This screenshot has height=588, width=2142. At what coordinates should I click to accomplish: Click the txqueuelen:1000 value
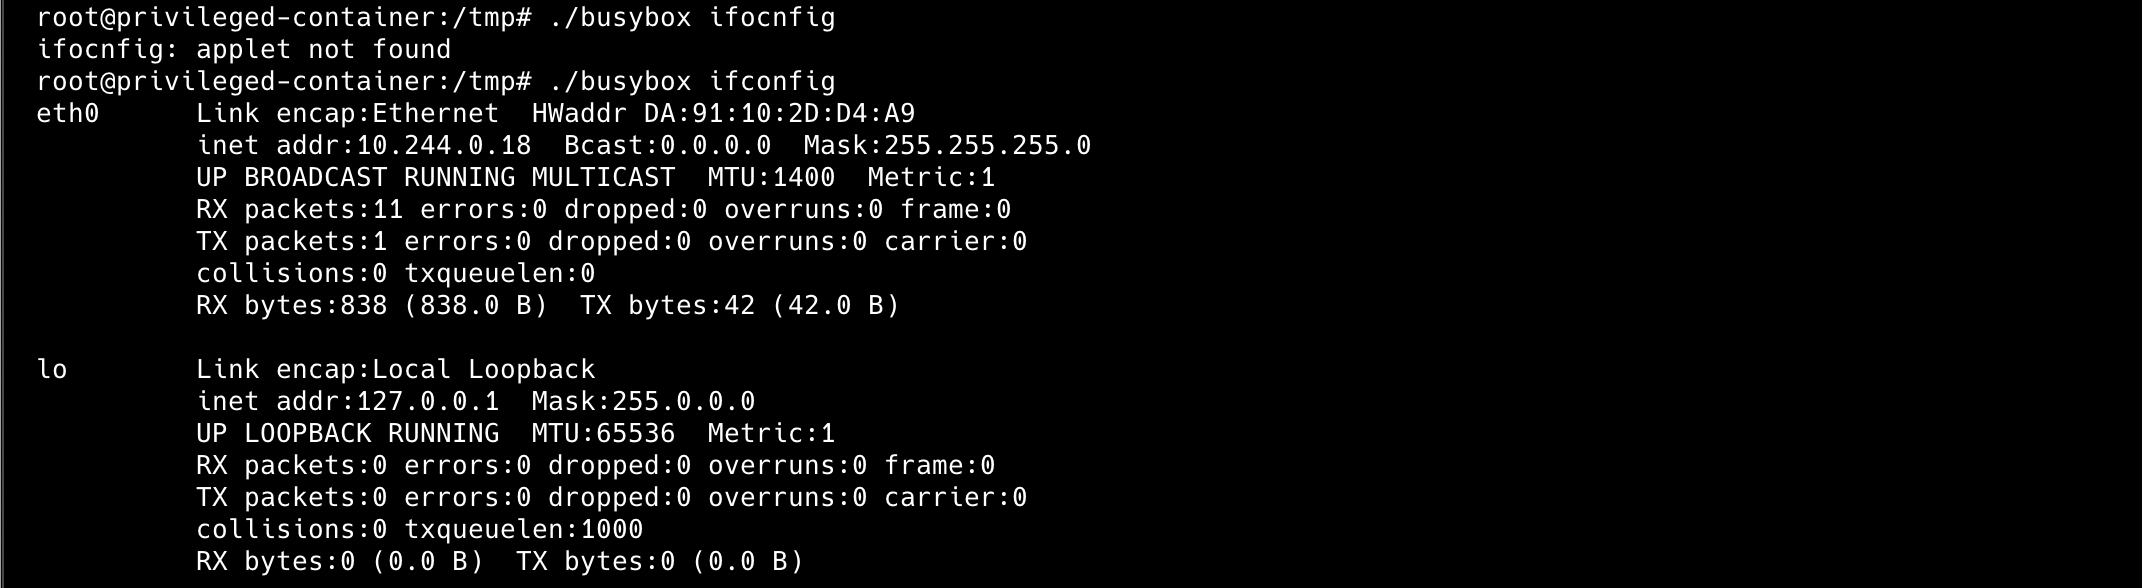pos(523,530)
